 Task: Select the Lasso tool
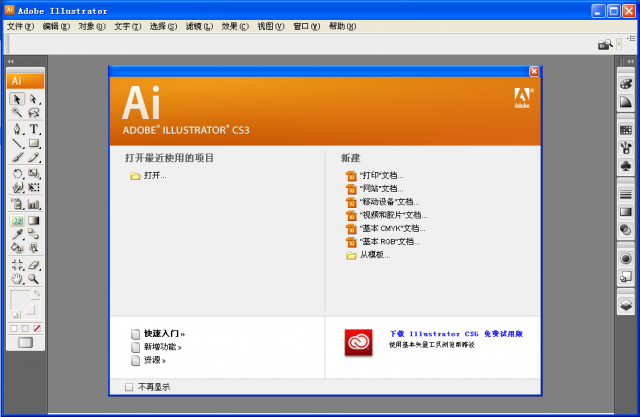click(33, 113)
